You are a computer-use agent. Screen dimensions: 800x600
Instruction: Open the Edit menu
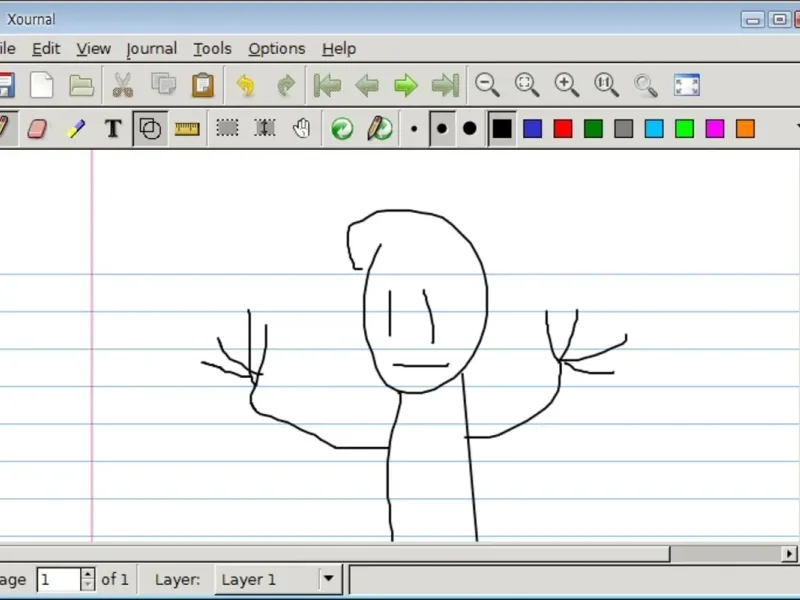click(46, 48)
